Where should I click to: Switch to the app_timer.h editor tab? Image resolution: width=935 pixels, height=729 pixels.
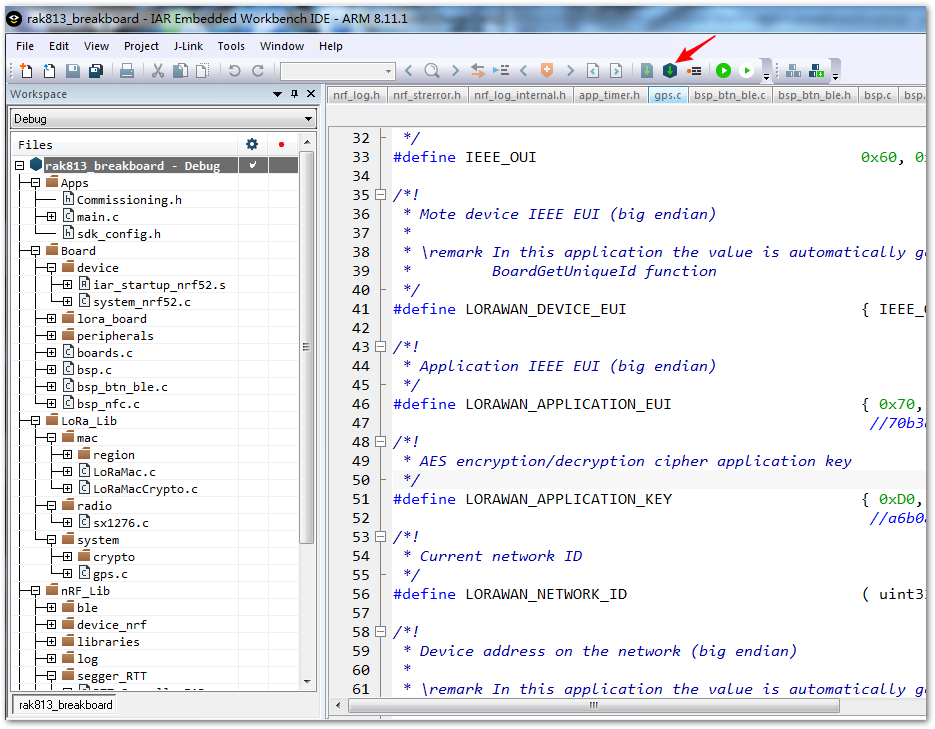(x=609, y=95)
